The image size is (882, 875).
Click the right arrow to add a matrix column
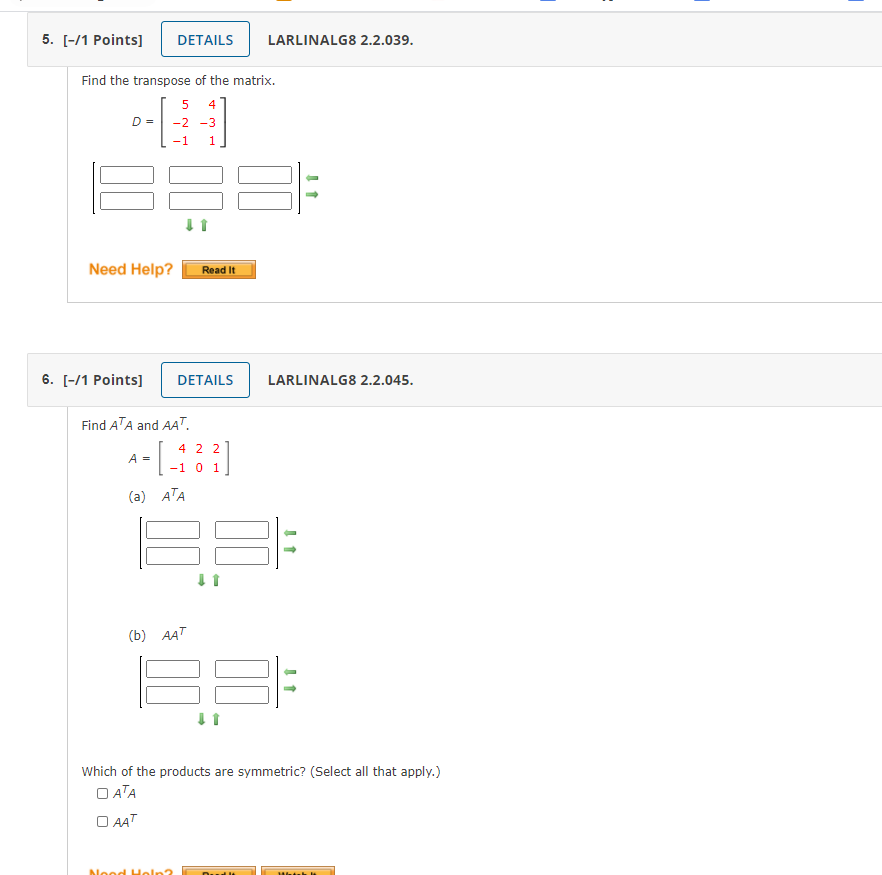click(310, 194)
